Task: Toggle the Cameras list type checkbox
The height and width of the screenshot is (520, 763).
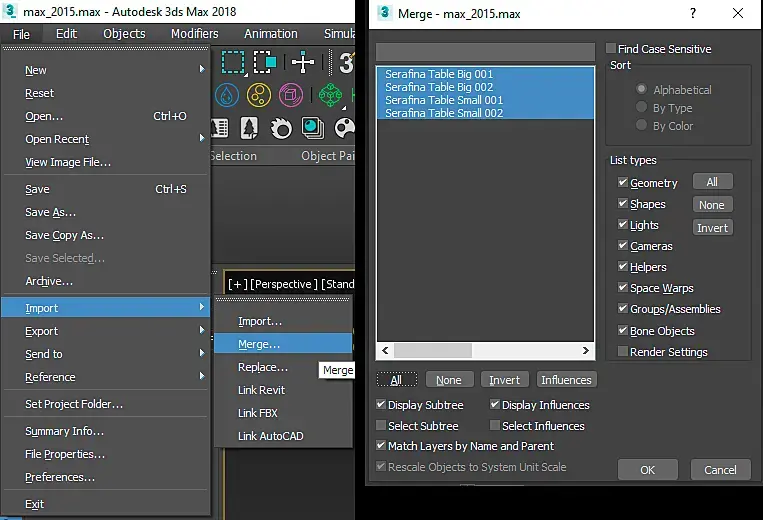Action: 622,245
